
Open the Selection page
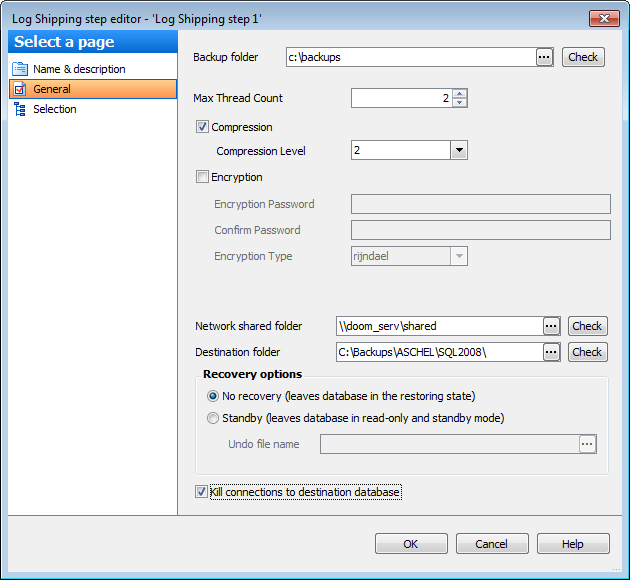pos(92,109)
